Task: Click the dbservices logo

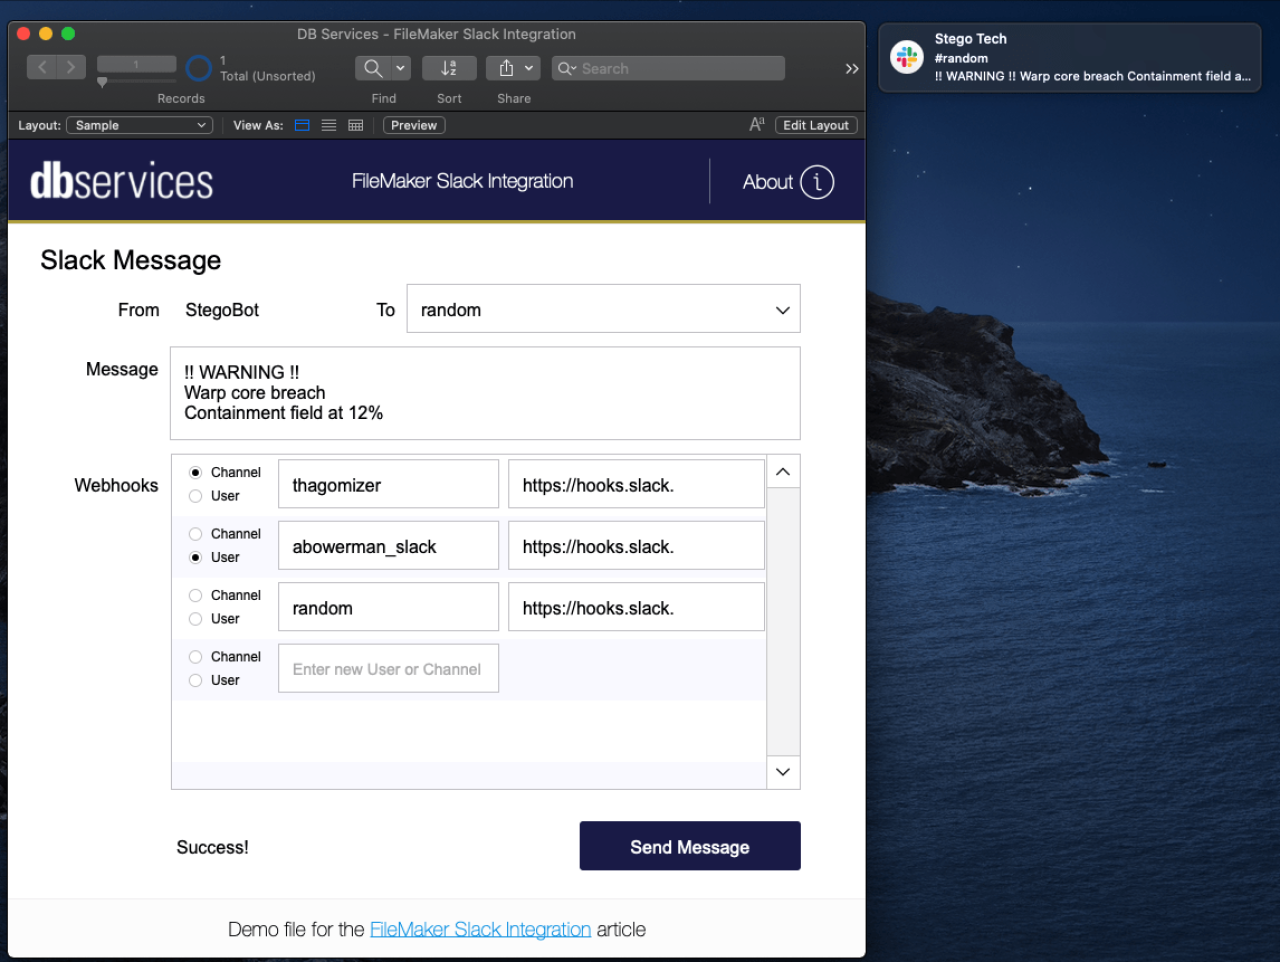Action: [122, 181]
